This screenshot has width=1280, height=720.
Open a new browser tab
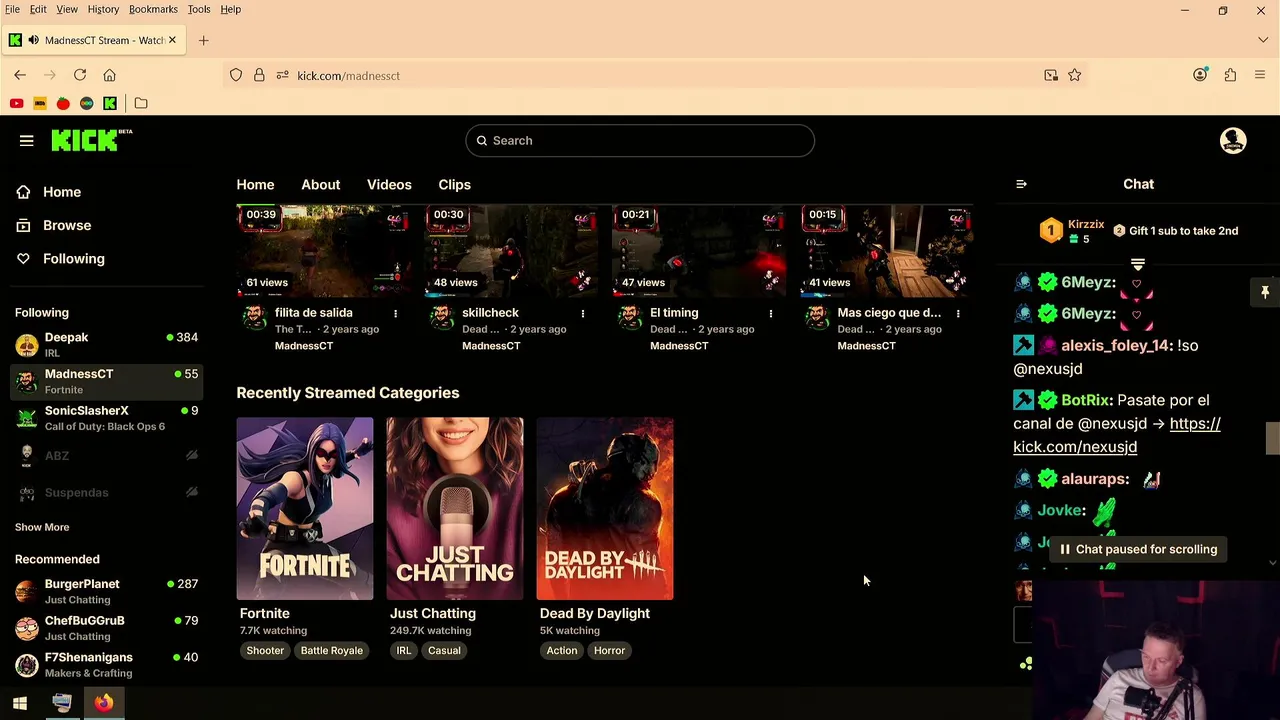coord(203,41)
